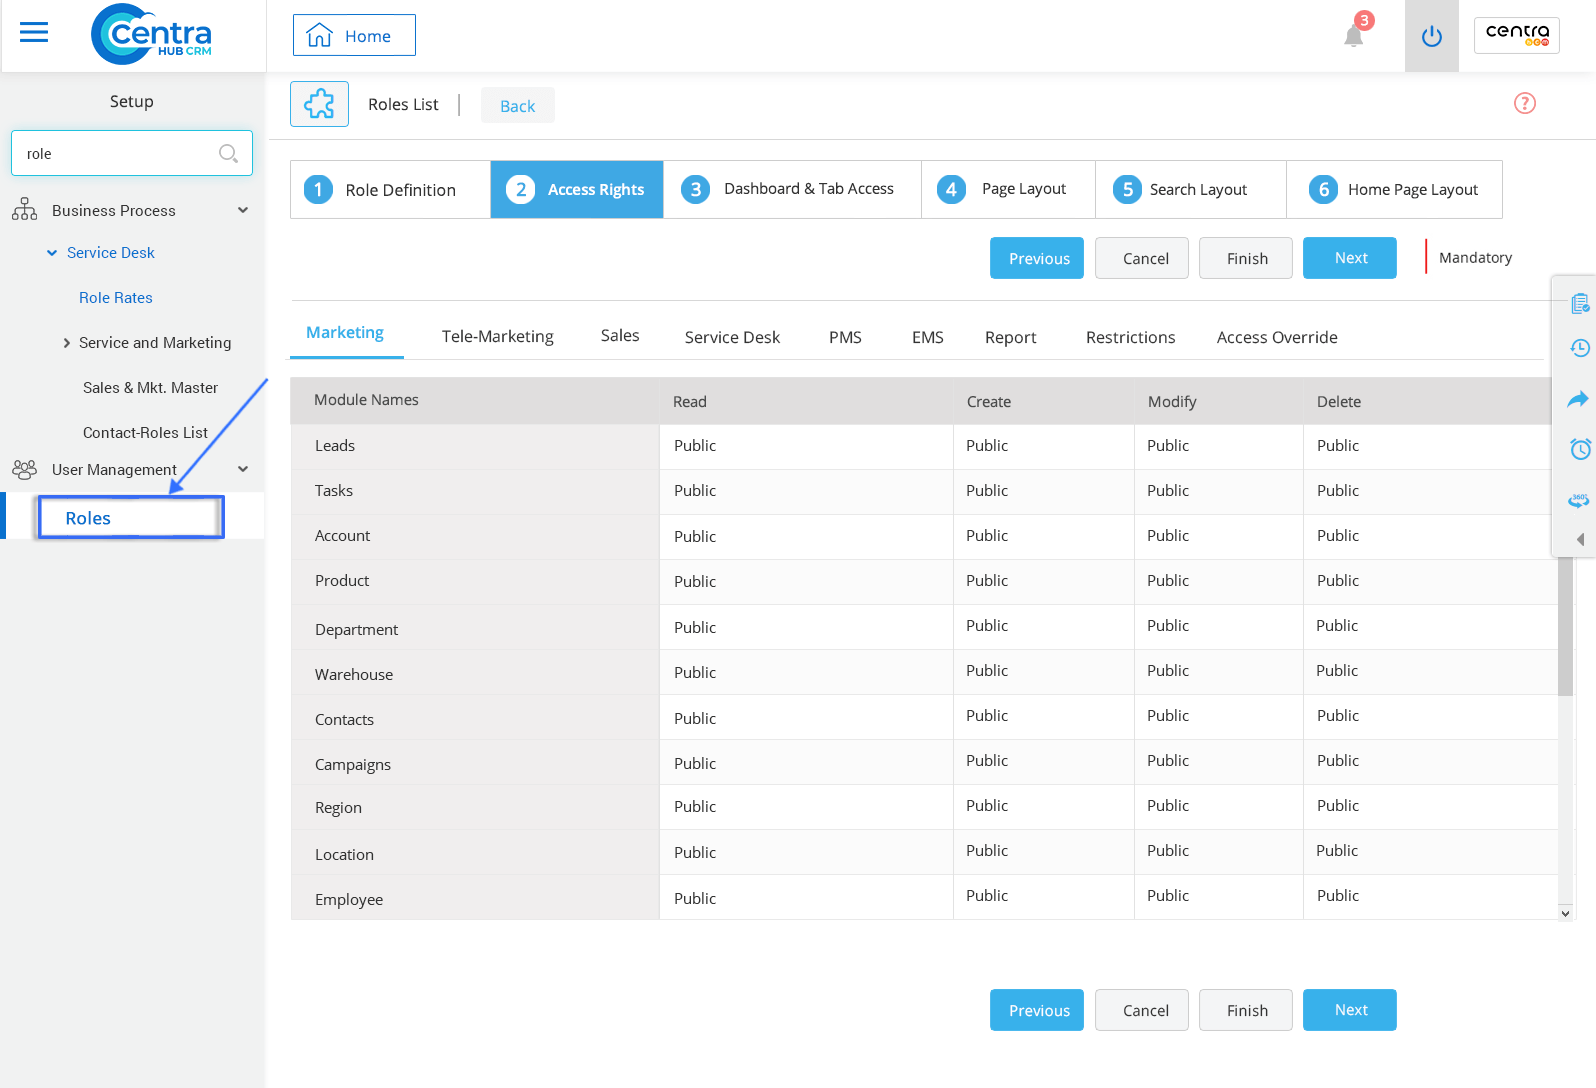Switch to the Report tab
Screen dimensions: 1596x1088
coord(1010,338)
